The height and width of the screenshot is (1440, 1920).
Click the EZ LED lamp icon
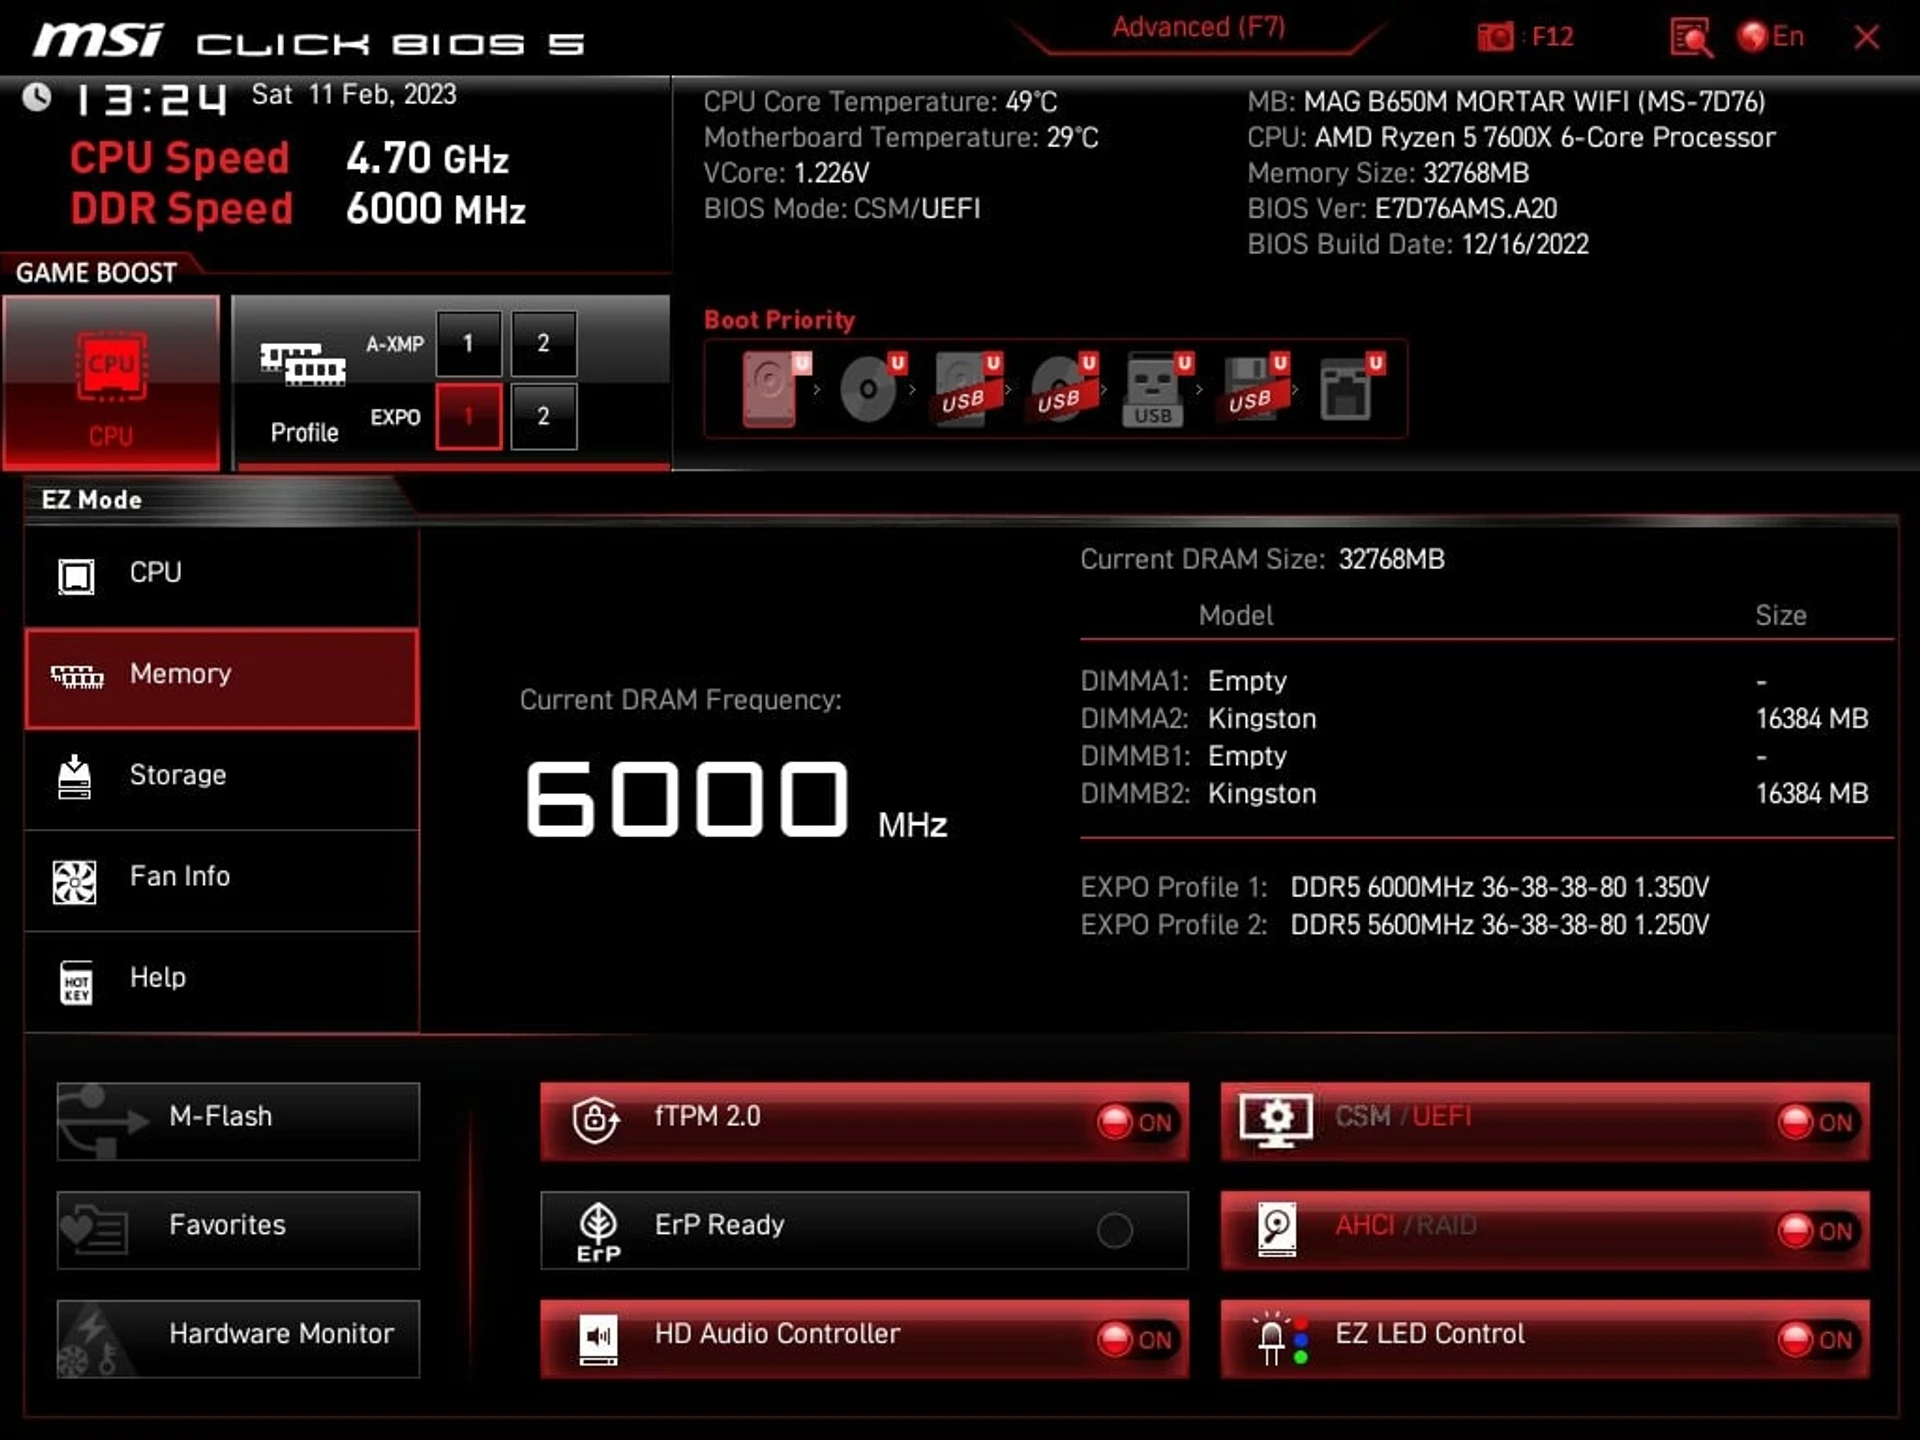(x=1280, y=1338)
